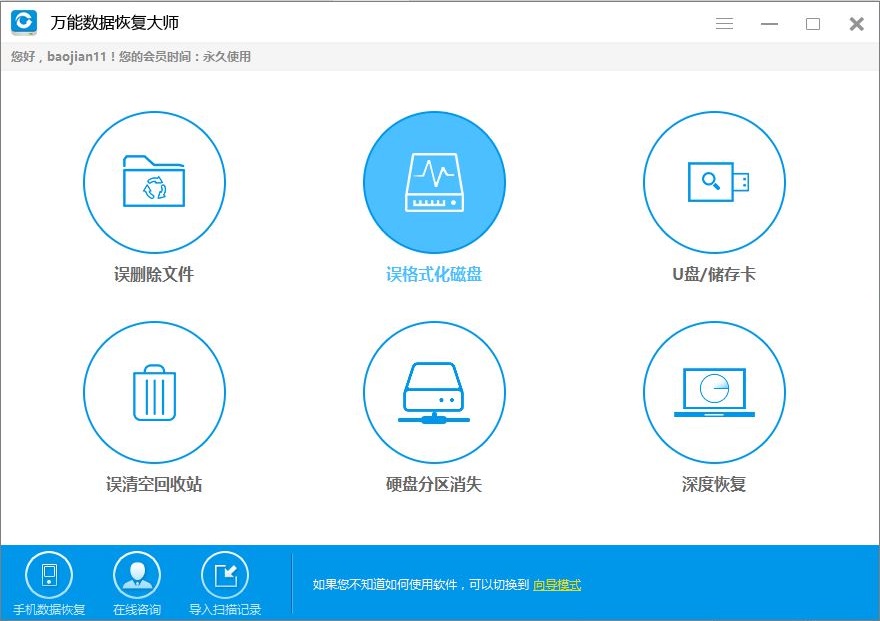This screenshot has width=880, height=621.
Task: Click the 误清空回收站 label
Action: [154, 484]
